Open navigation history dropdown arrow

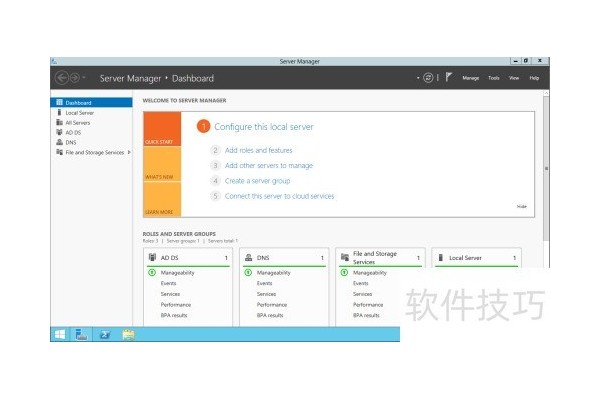click(84, 78)
